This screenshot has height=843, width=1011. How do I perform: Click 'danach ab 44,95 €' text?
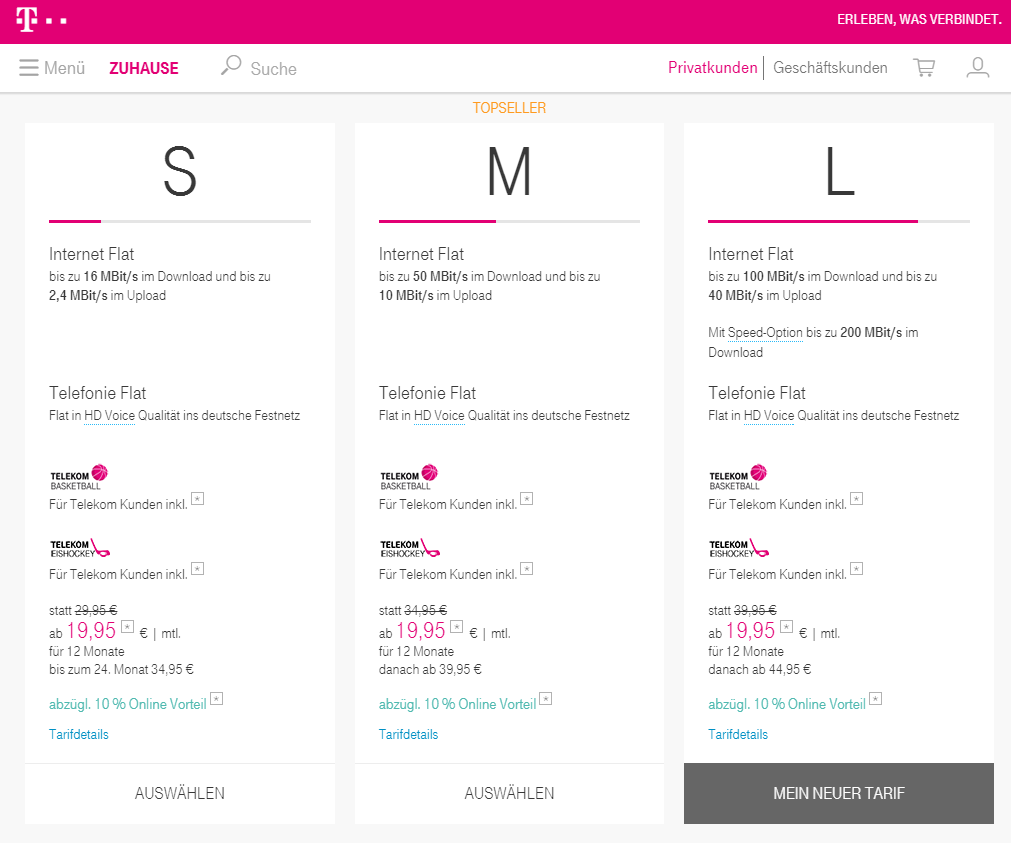point(760,669)
